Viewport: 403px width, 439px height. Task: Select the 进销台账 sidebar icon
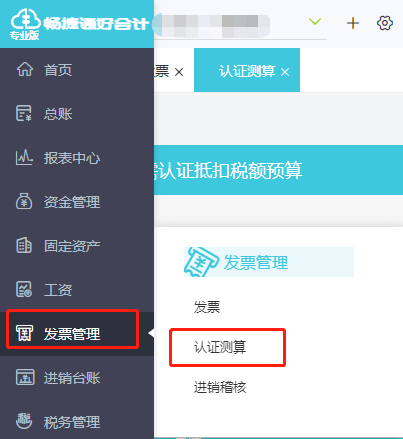(x=25, y=377)
